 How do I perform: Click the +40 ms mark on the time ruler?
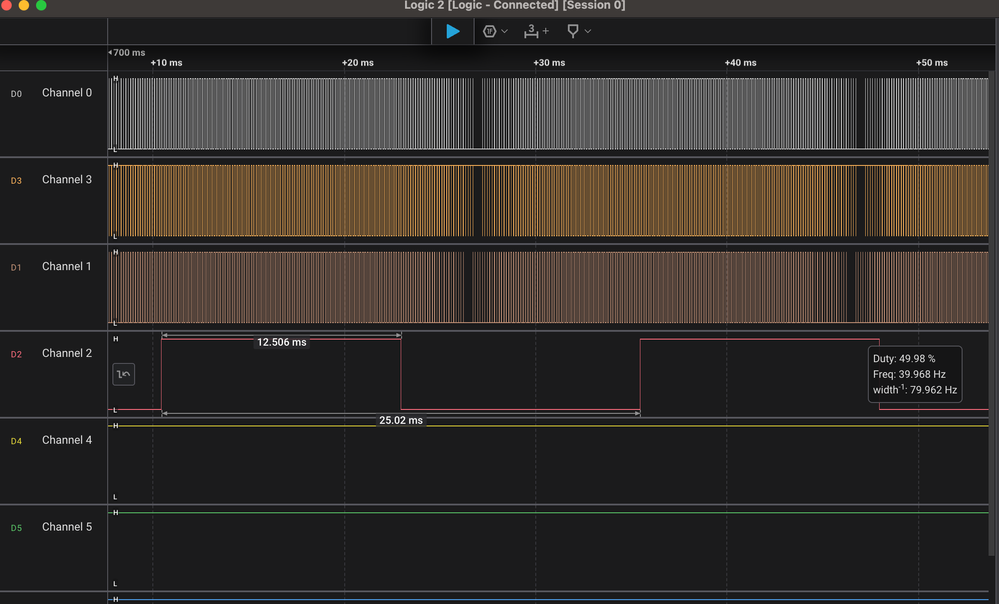point(740,62)
